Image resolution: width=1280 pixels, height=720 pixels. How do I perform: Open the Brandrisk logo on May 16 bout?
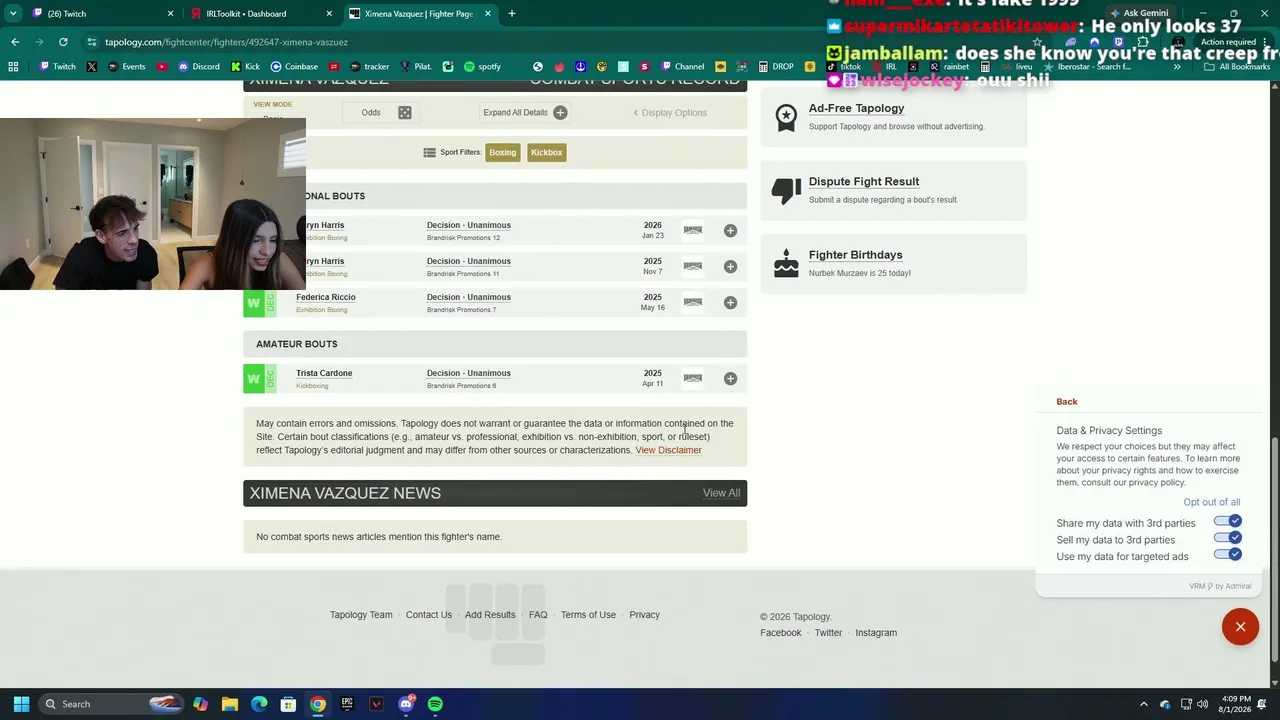point(692,302)
